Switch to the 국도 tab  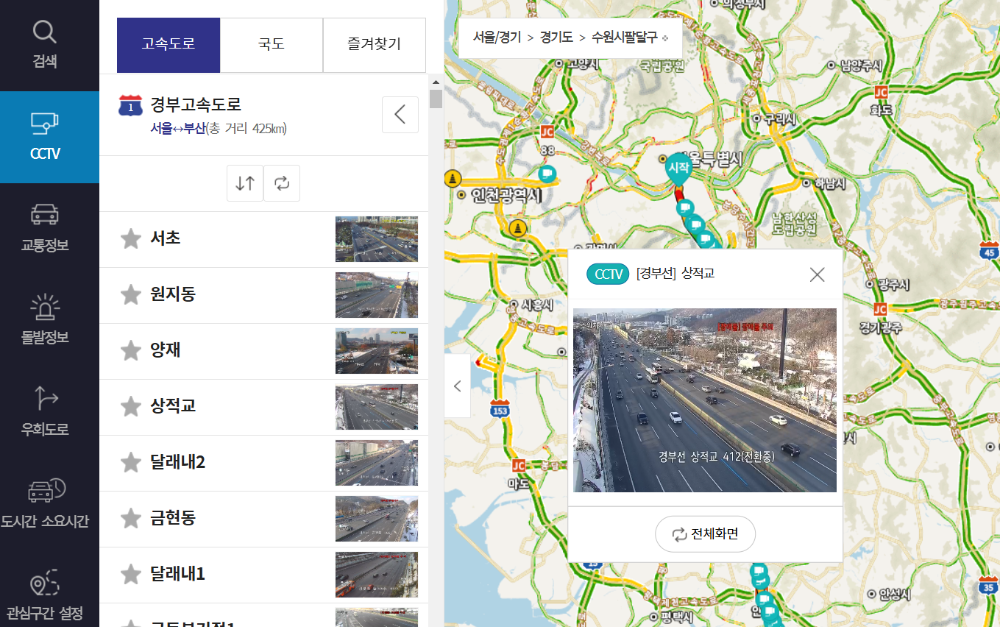(x=271, y=45)
